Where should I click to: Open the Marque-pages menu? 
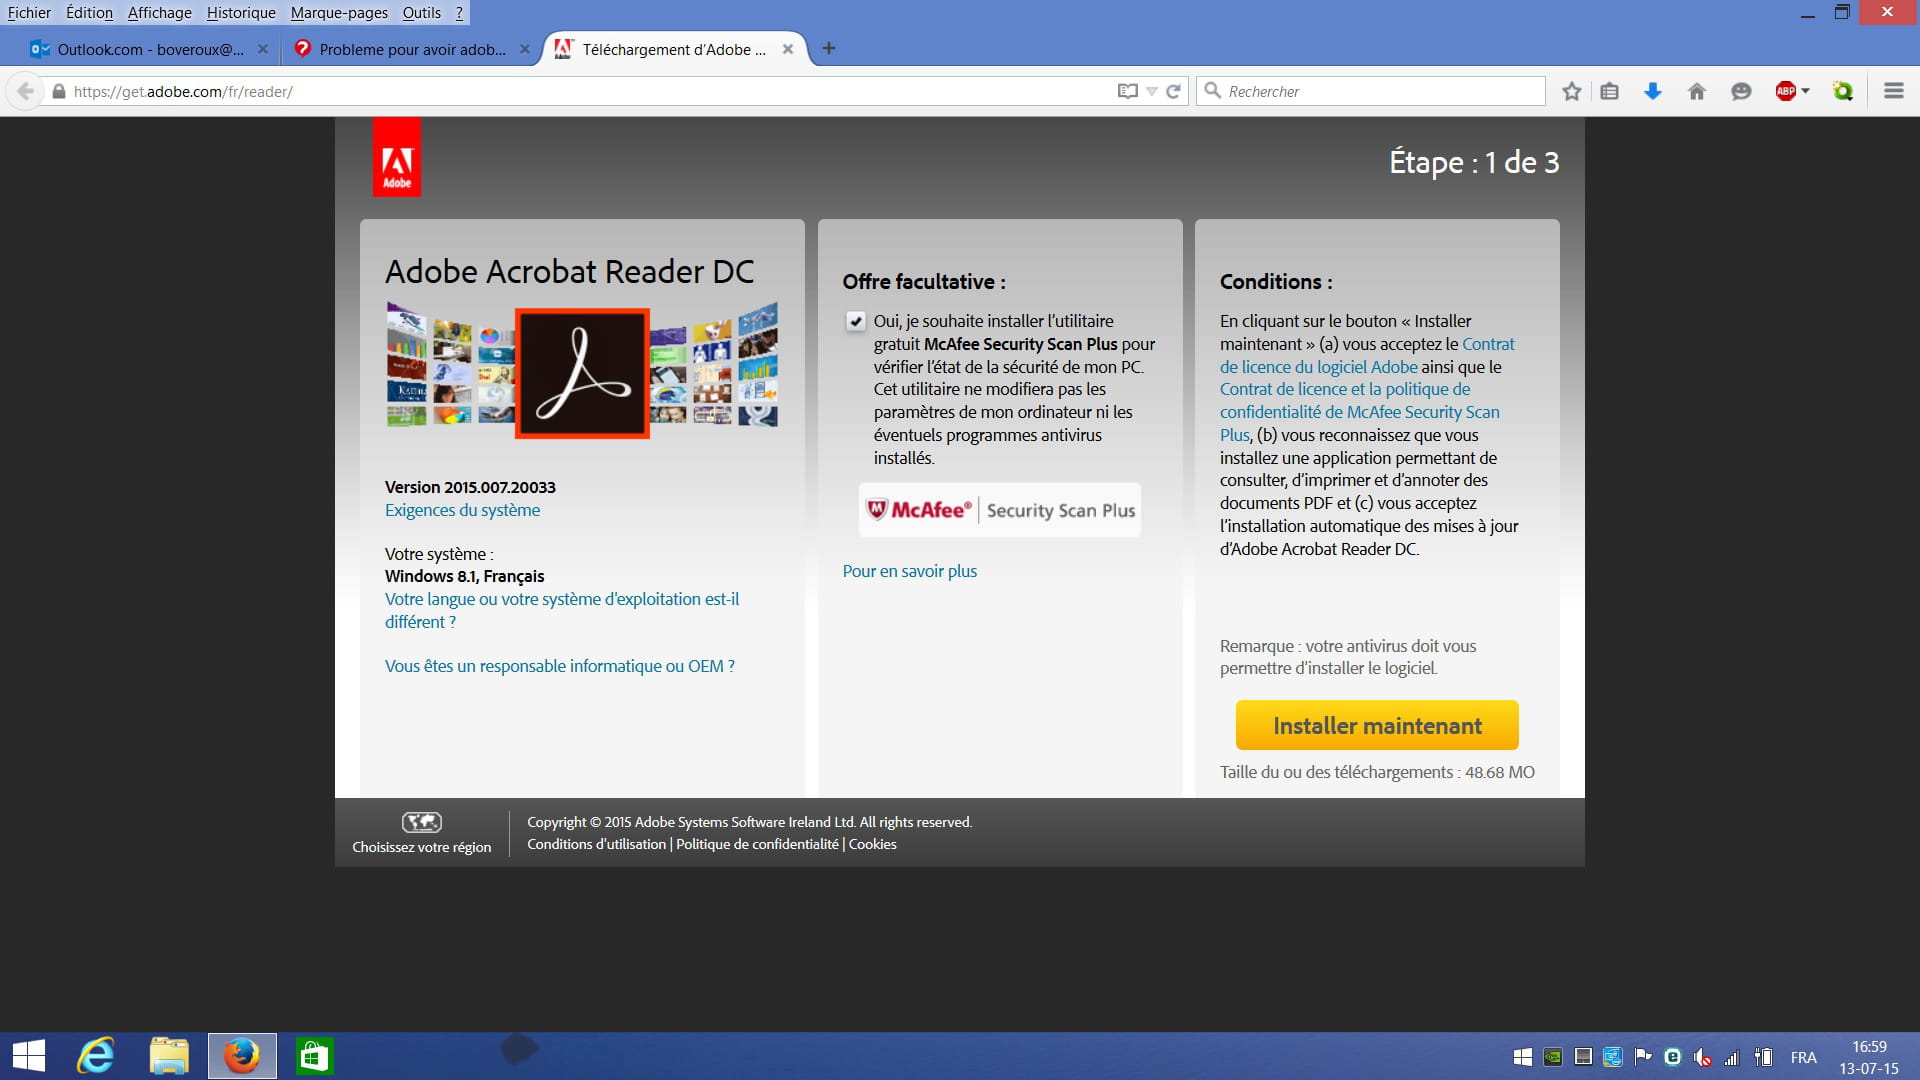pos(339,13)
